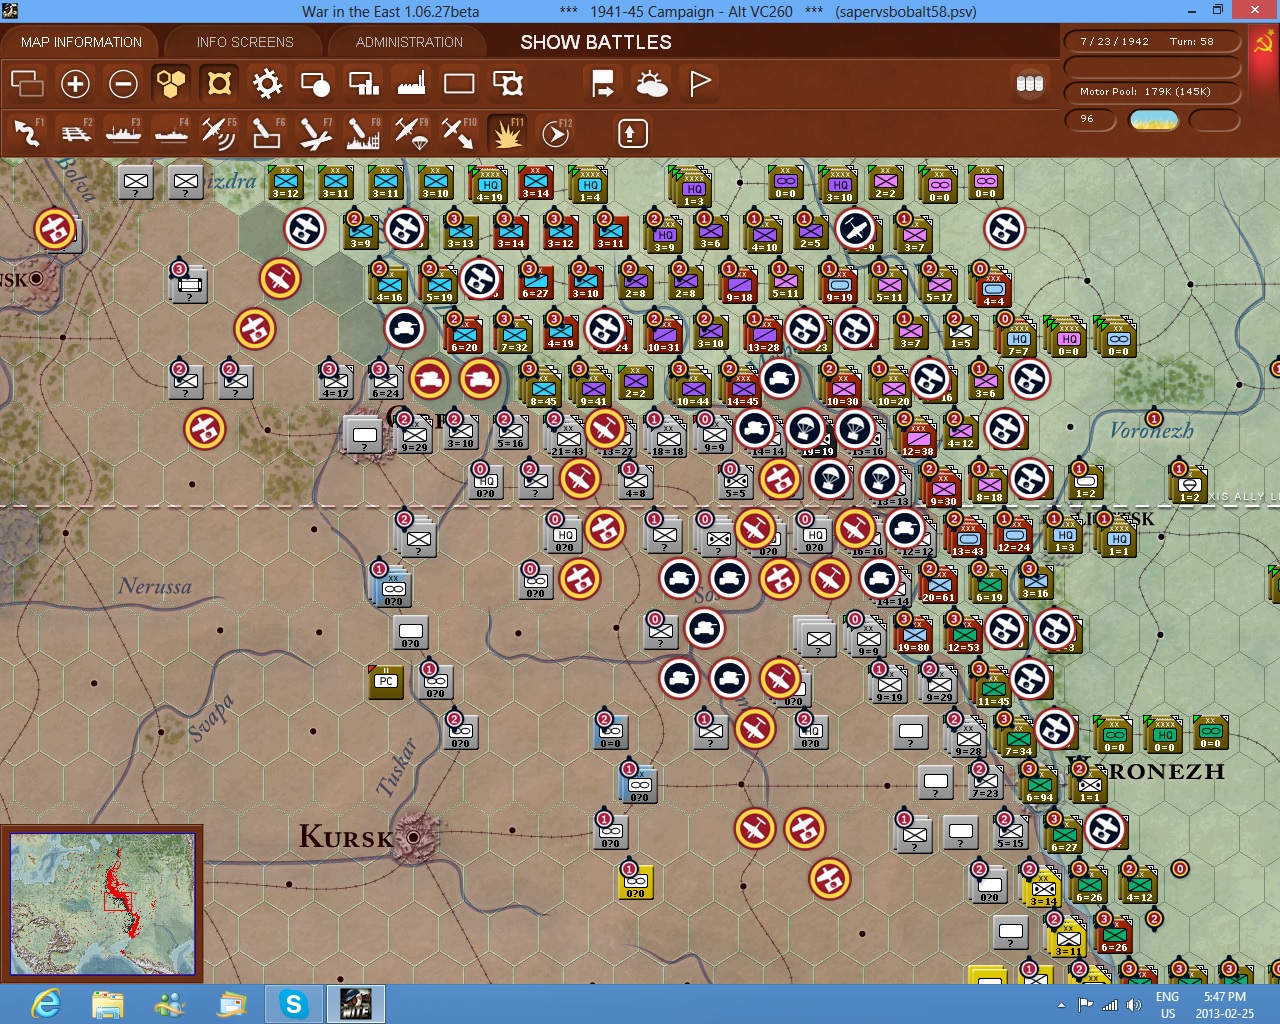This screenshot has width=1280, height=1024.
Task: Open the MAP INFORMATION tab
Action: [81, 42]
